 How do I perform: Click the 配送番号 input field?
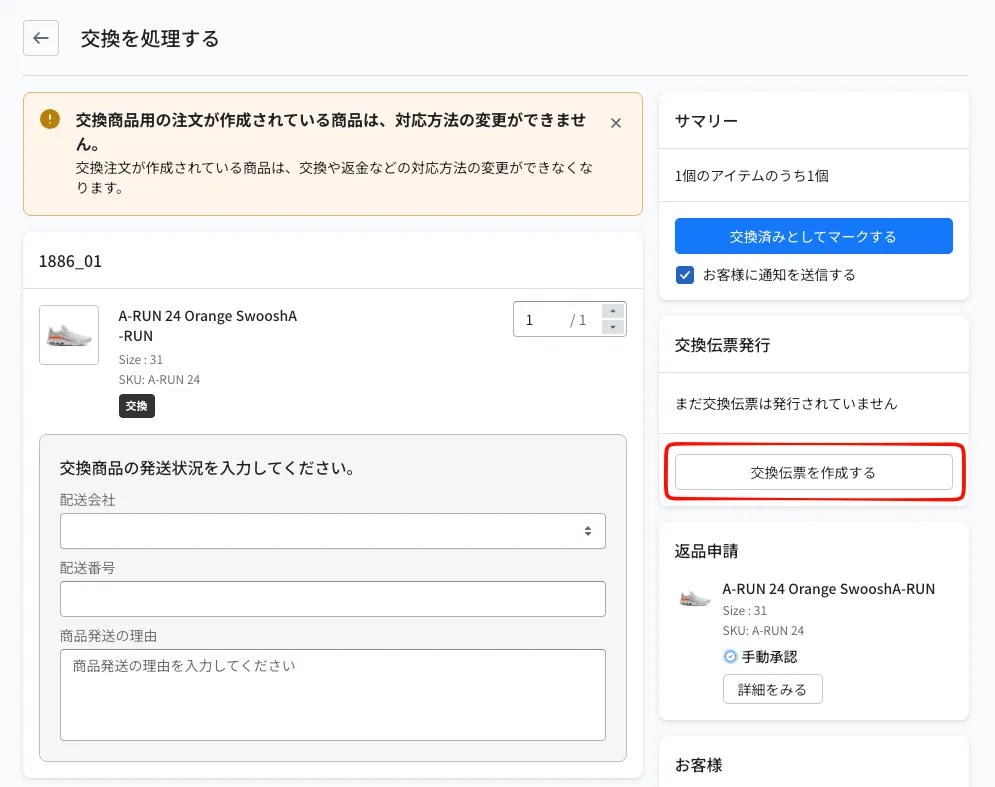333,599
